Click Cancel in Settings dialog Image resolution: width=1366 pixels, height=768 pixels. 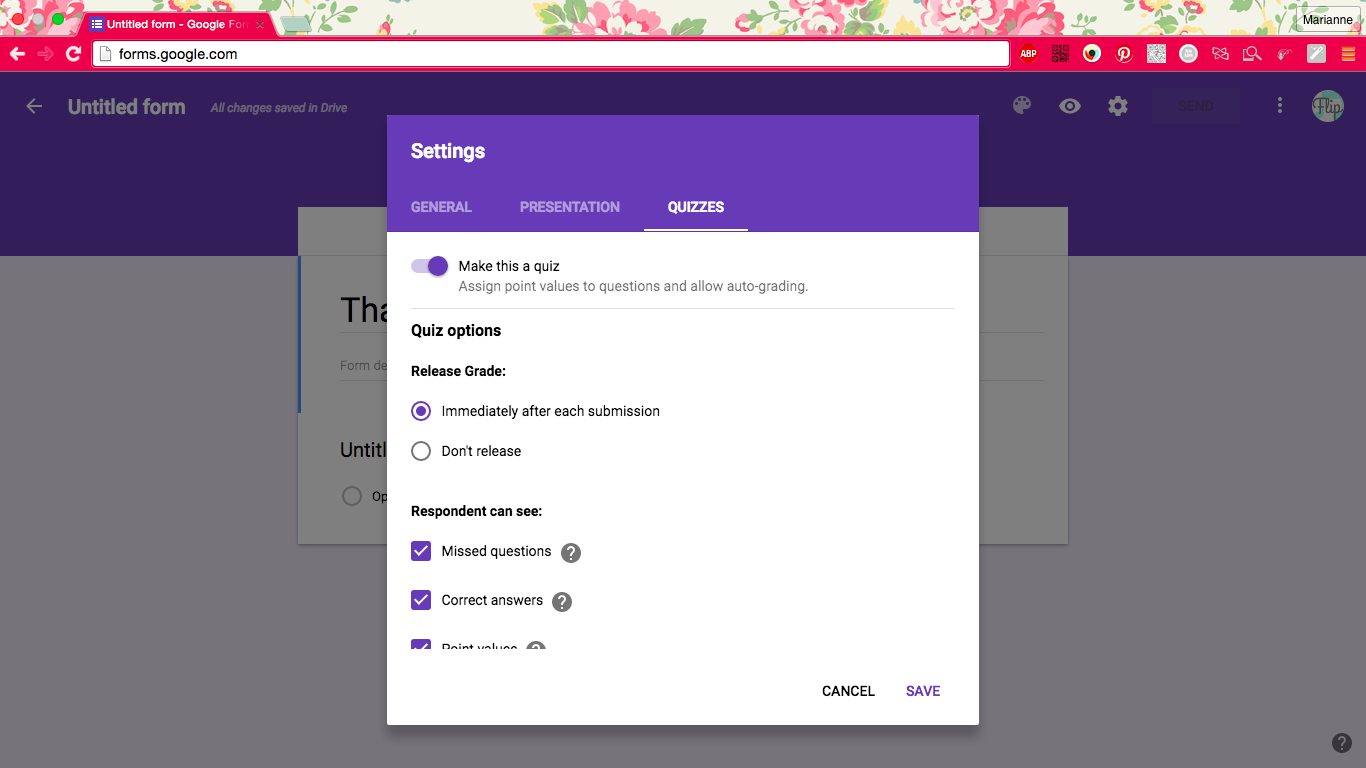[x=848, y=691]
